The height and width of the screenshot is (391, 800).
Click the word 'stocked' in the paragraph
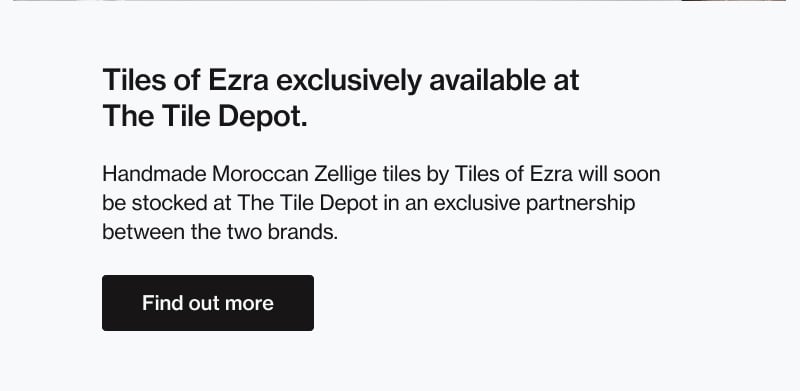[167, 204]
